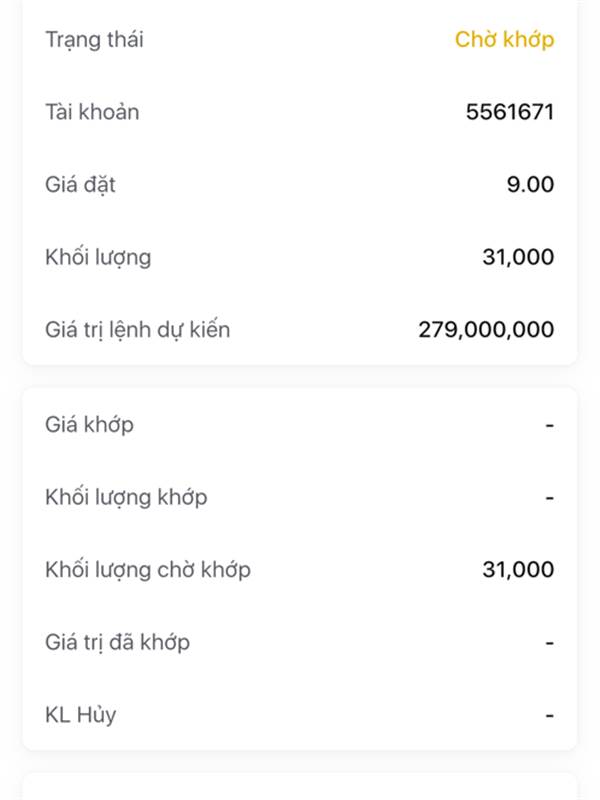This screenshot has height=800, width=600.
Task: Tap the Khối lượng value 31,000
Action: pyautogui.click(x=518, y=257)
